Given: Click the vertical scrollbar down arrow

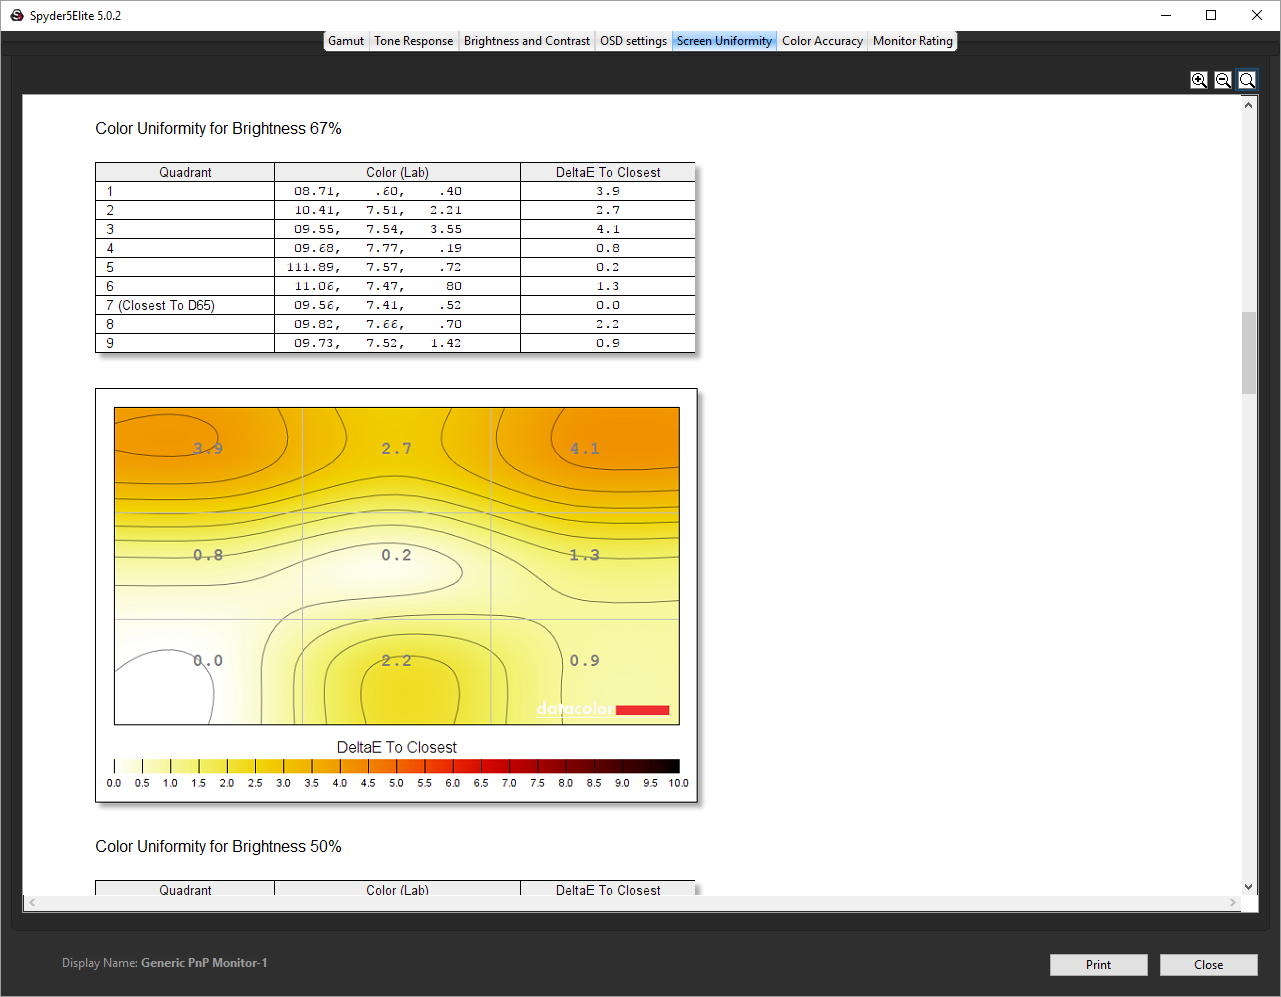Looking at the screenshot, I should coord(1249,886).
